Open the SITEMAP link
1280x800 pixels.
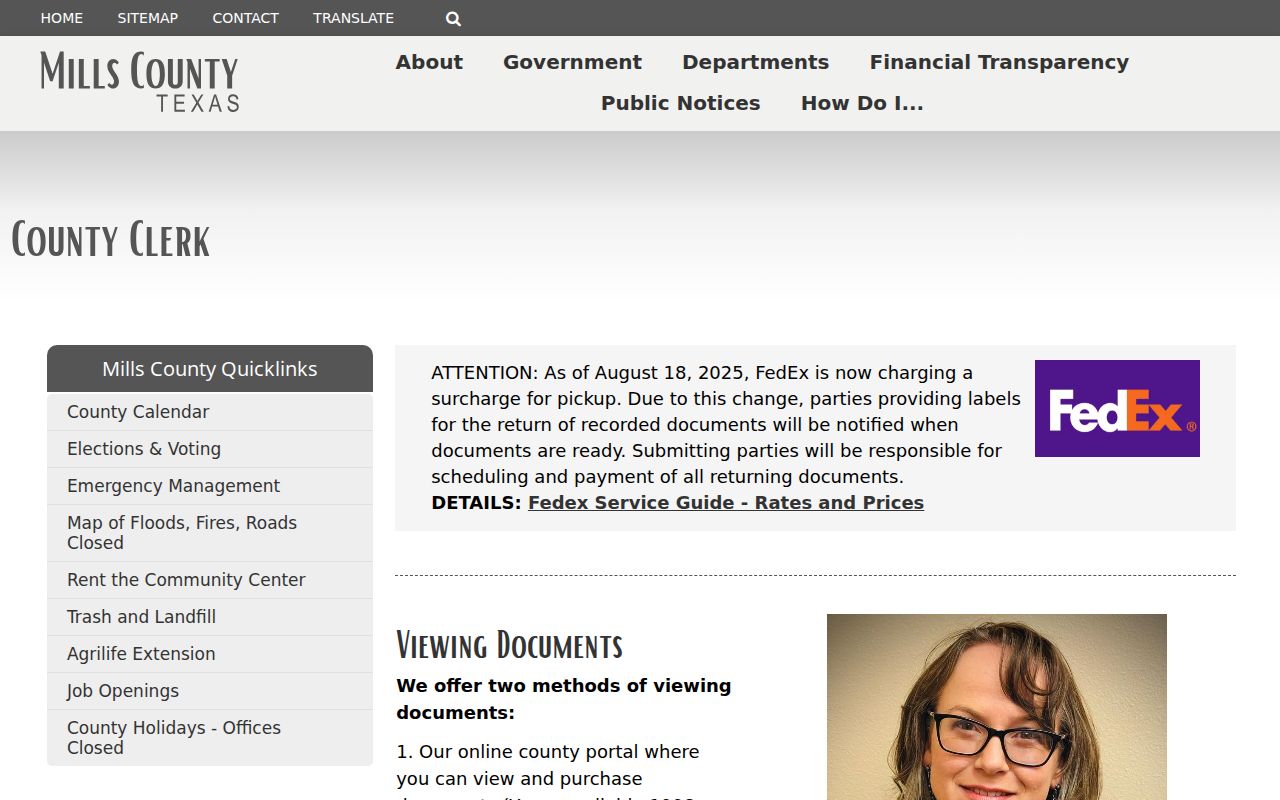point(148,18)
